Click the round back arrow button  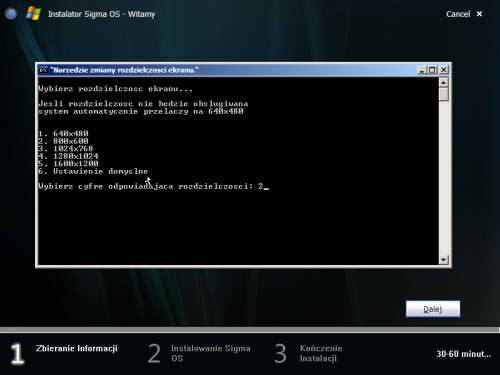coord(11,14)
